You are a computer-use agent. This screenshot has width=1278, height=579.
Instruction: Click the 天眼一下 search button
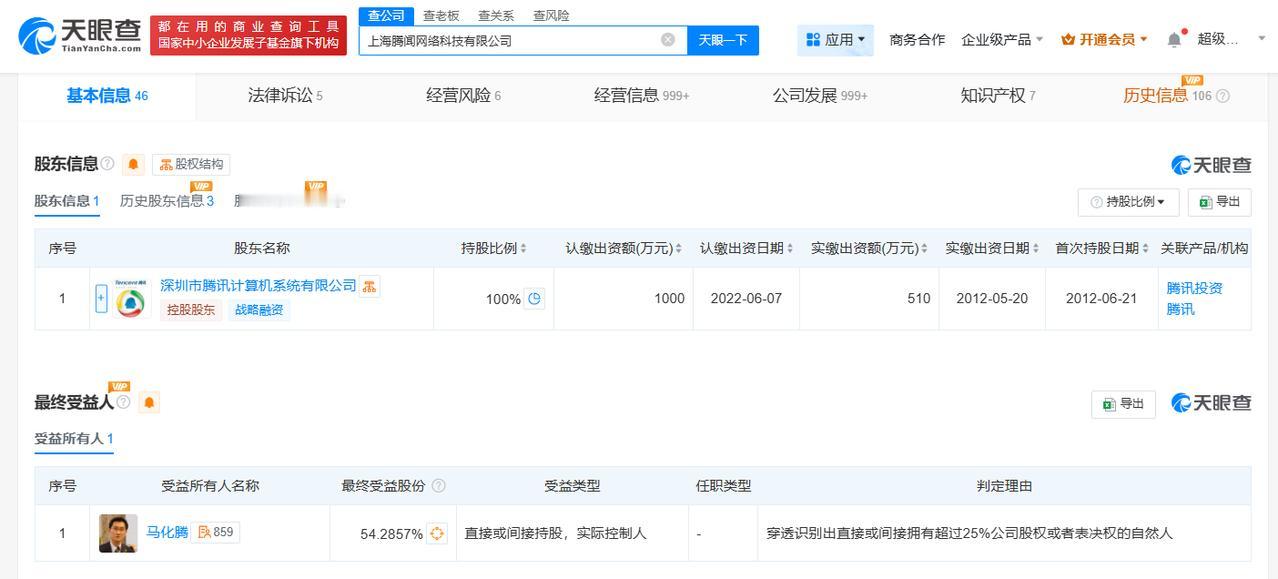(723, 40)
